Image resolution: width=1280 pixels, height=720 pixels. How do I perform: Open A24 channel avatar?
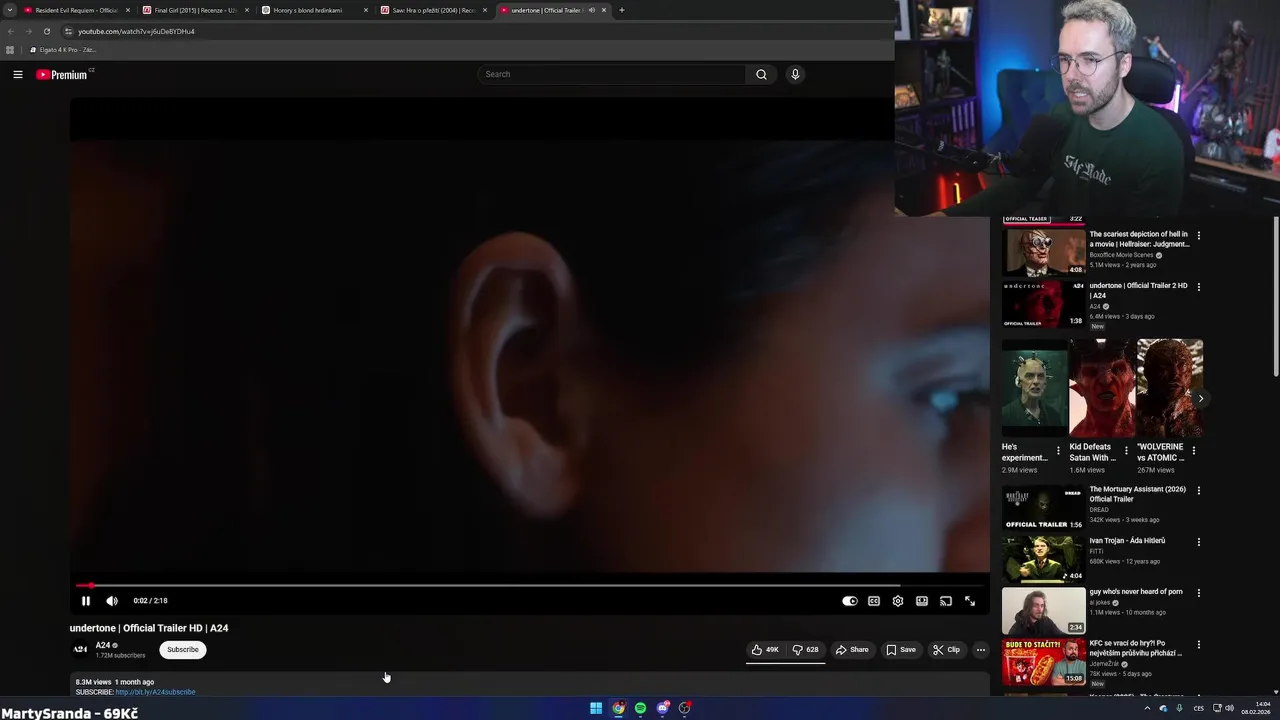(80, 650)
